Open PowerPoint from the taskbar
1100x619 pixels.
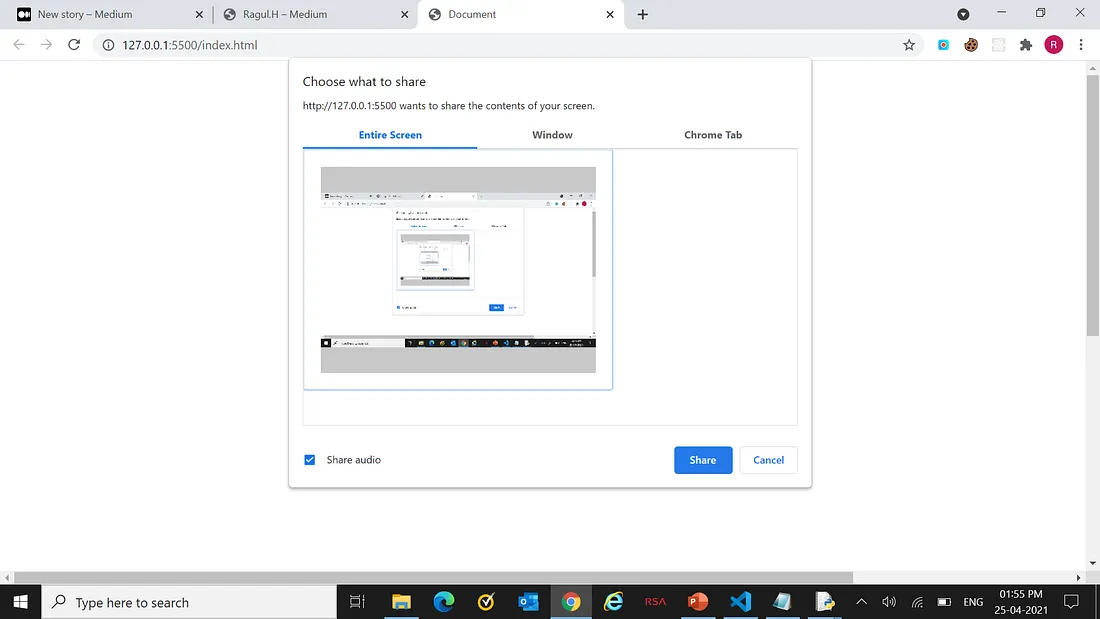pos(698,602)
